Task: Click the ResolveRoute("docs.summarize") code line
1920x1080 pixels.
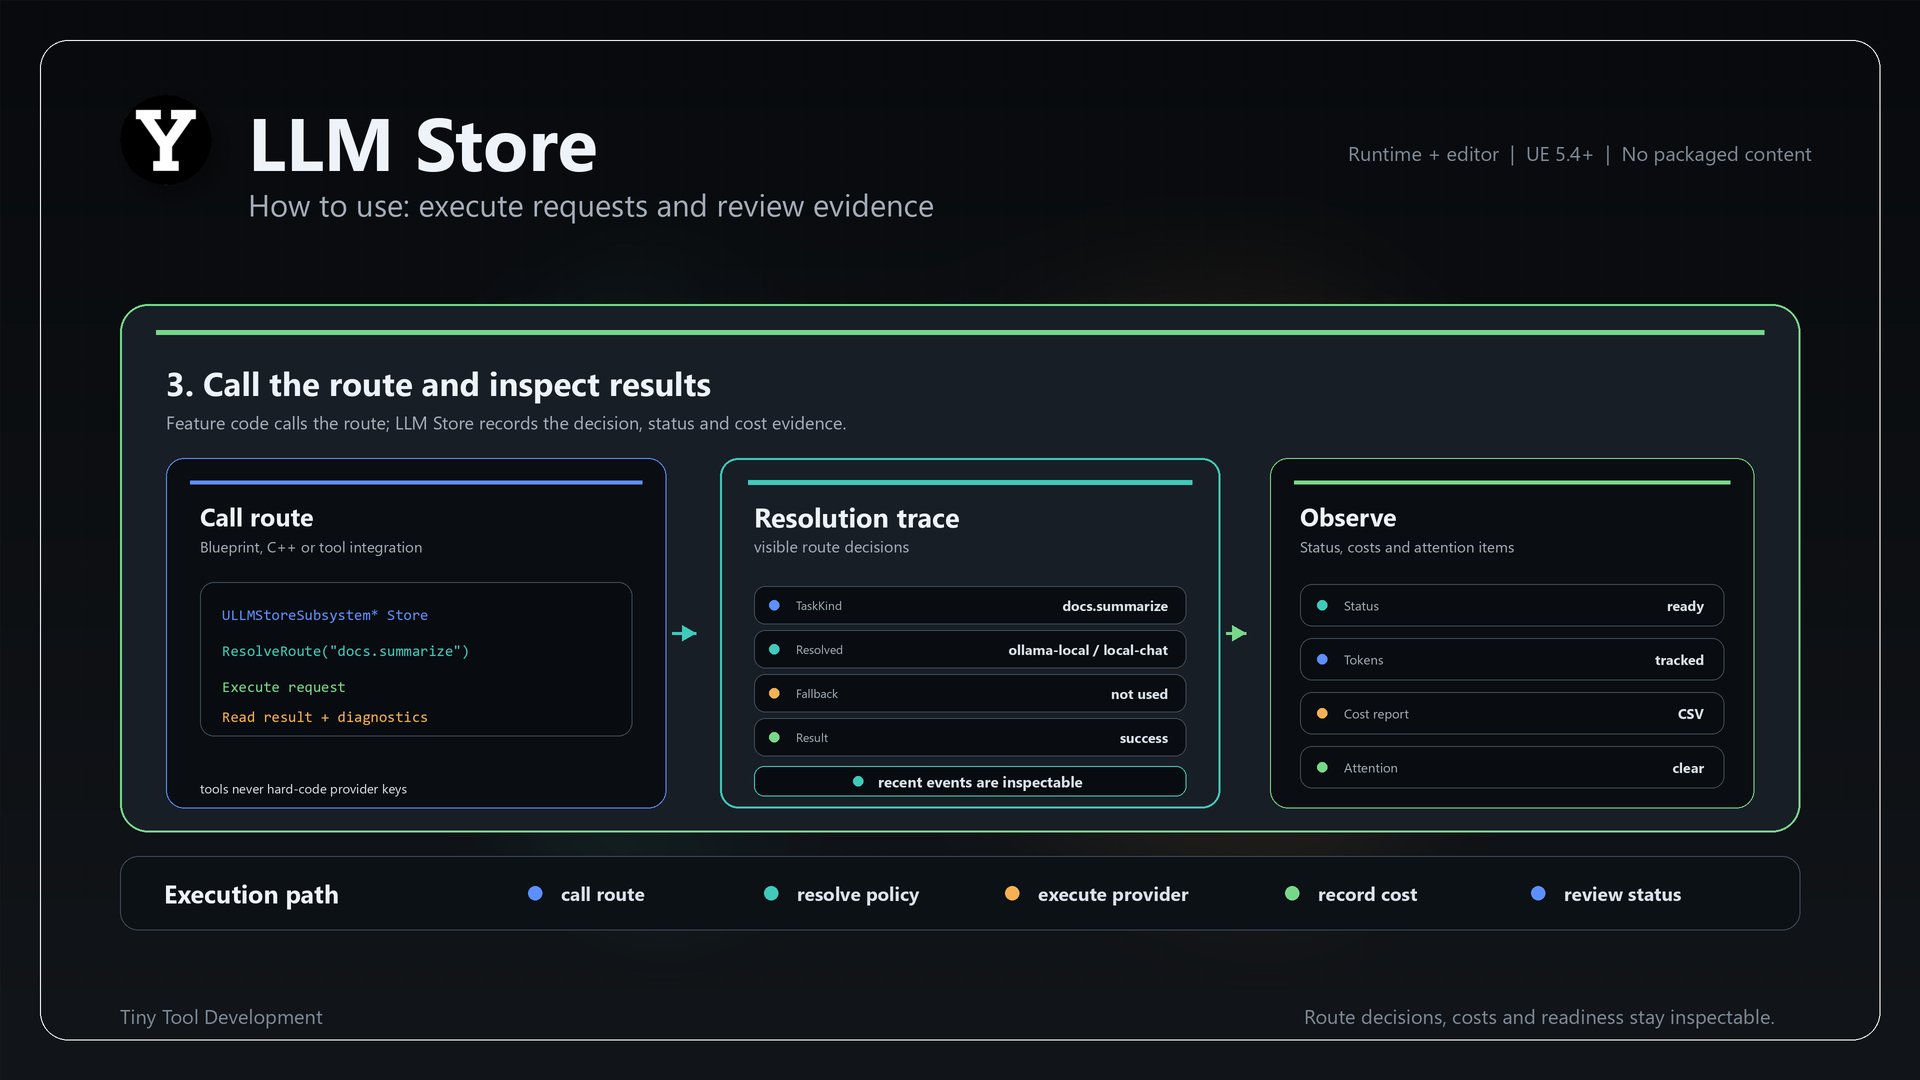Action: (x=345, y=651)
